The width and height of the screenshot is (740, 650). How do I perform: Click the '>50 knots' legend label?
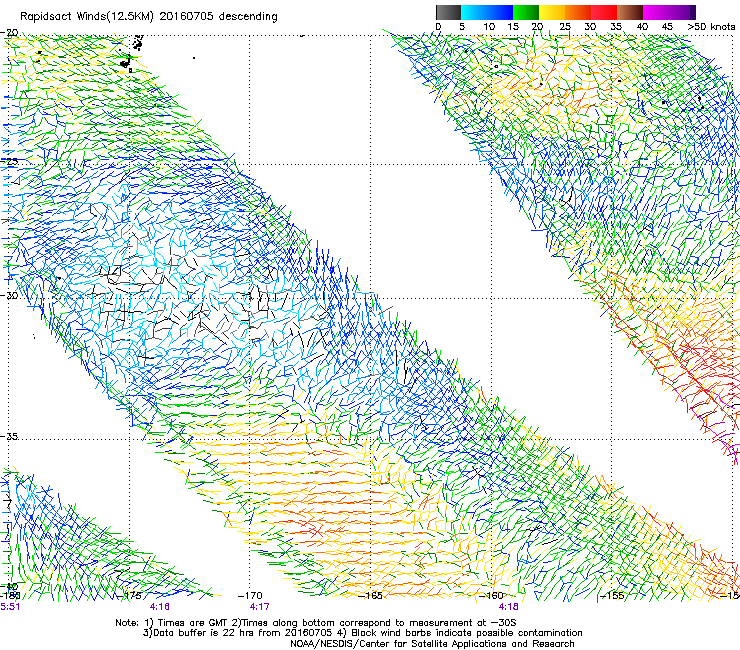711,27
